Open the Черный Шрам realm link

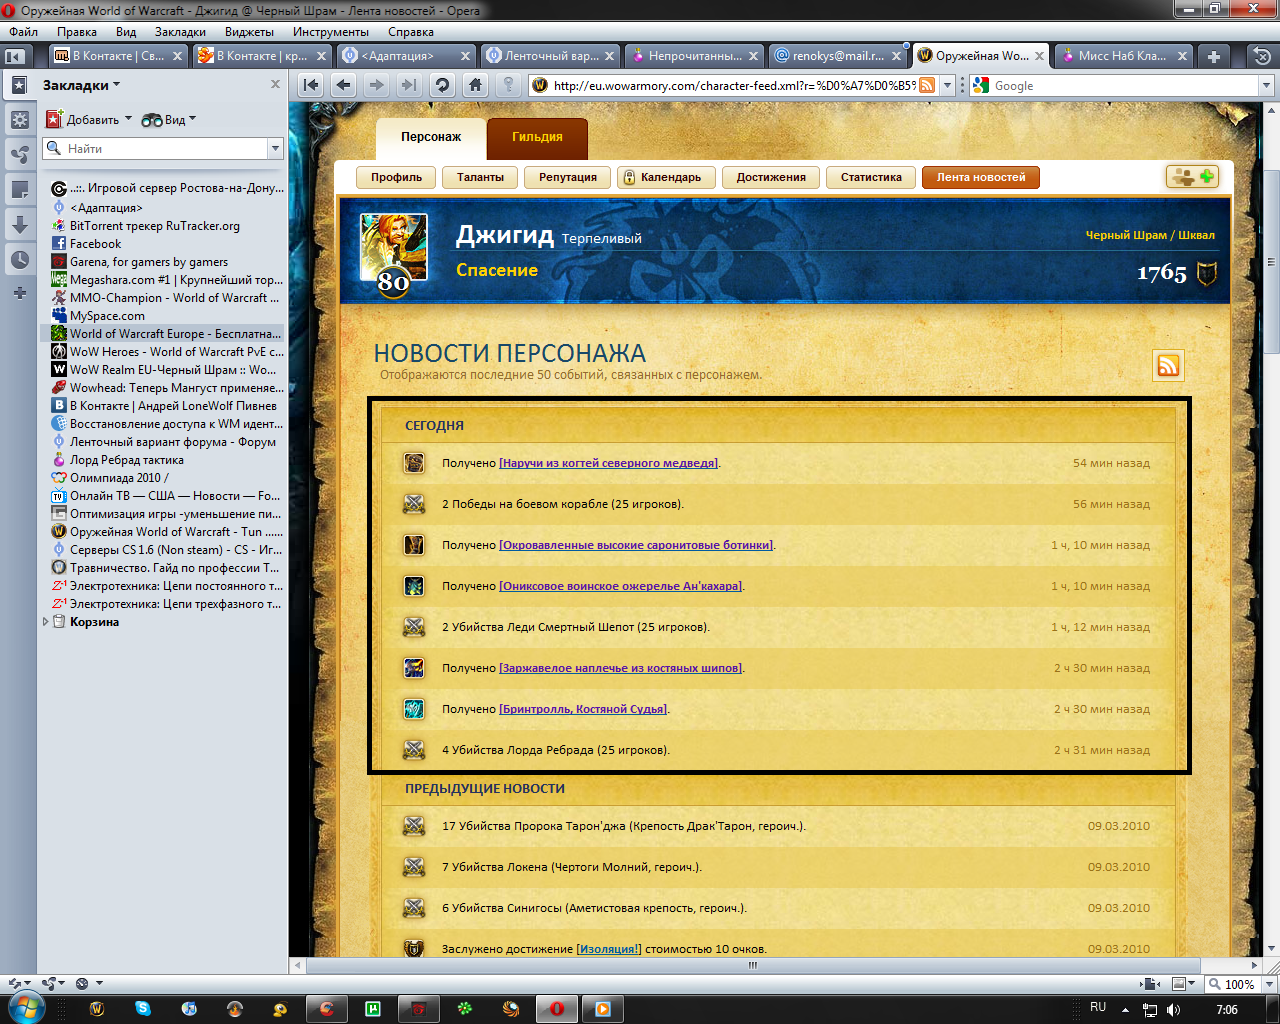coord(1126,235)
